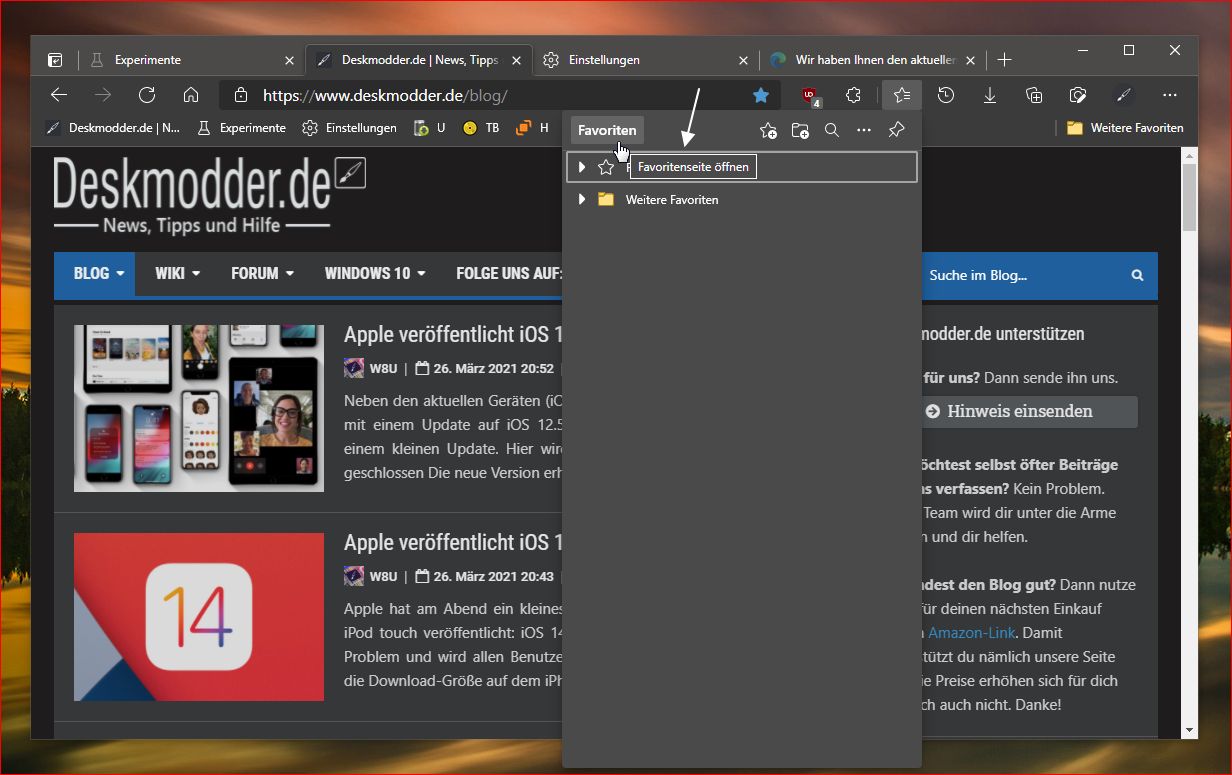Open the H bookmark
This screenshot has width=1232, height=775.
(x=532, y=128)
